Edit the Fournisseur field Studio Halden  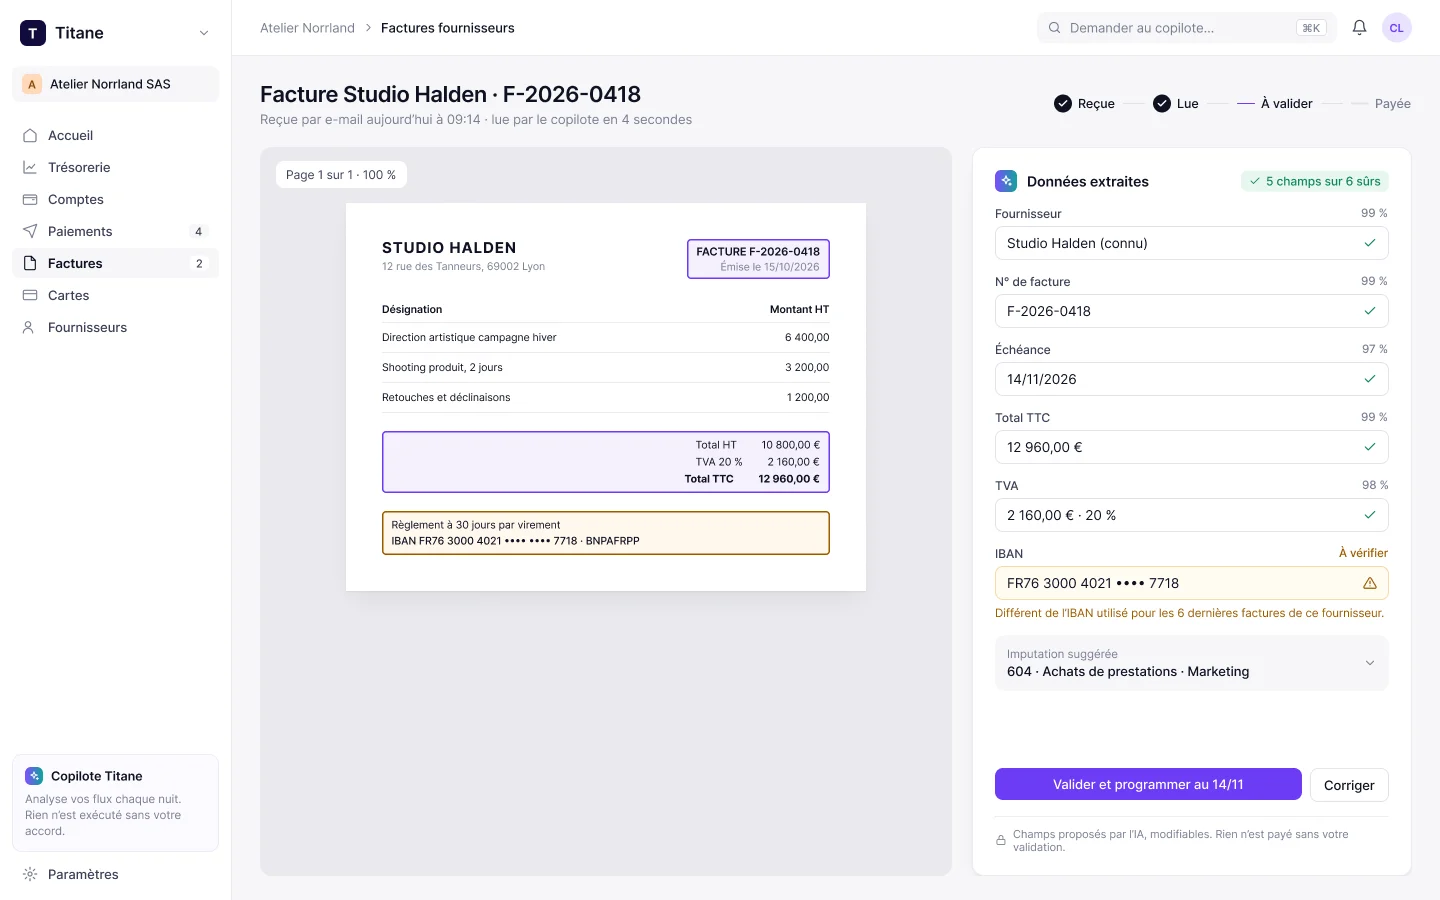(1191, 243)
